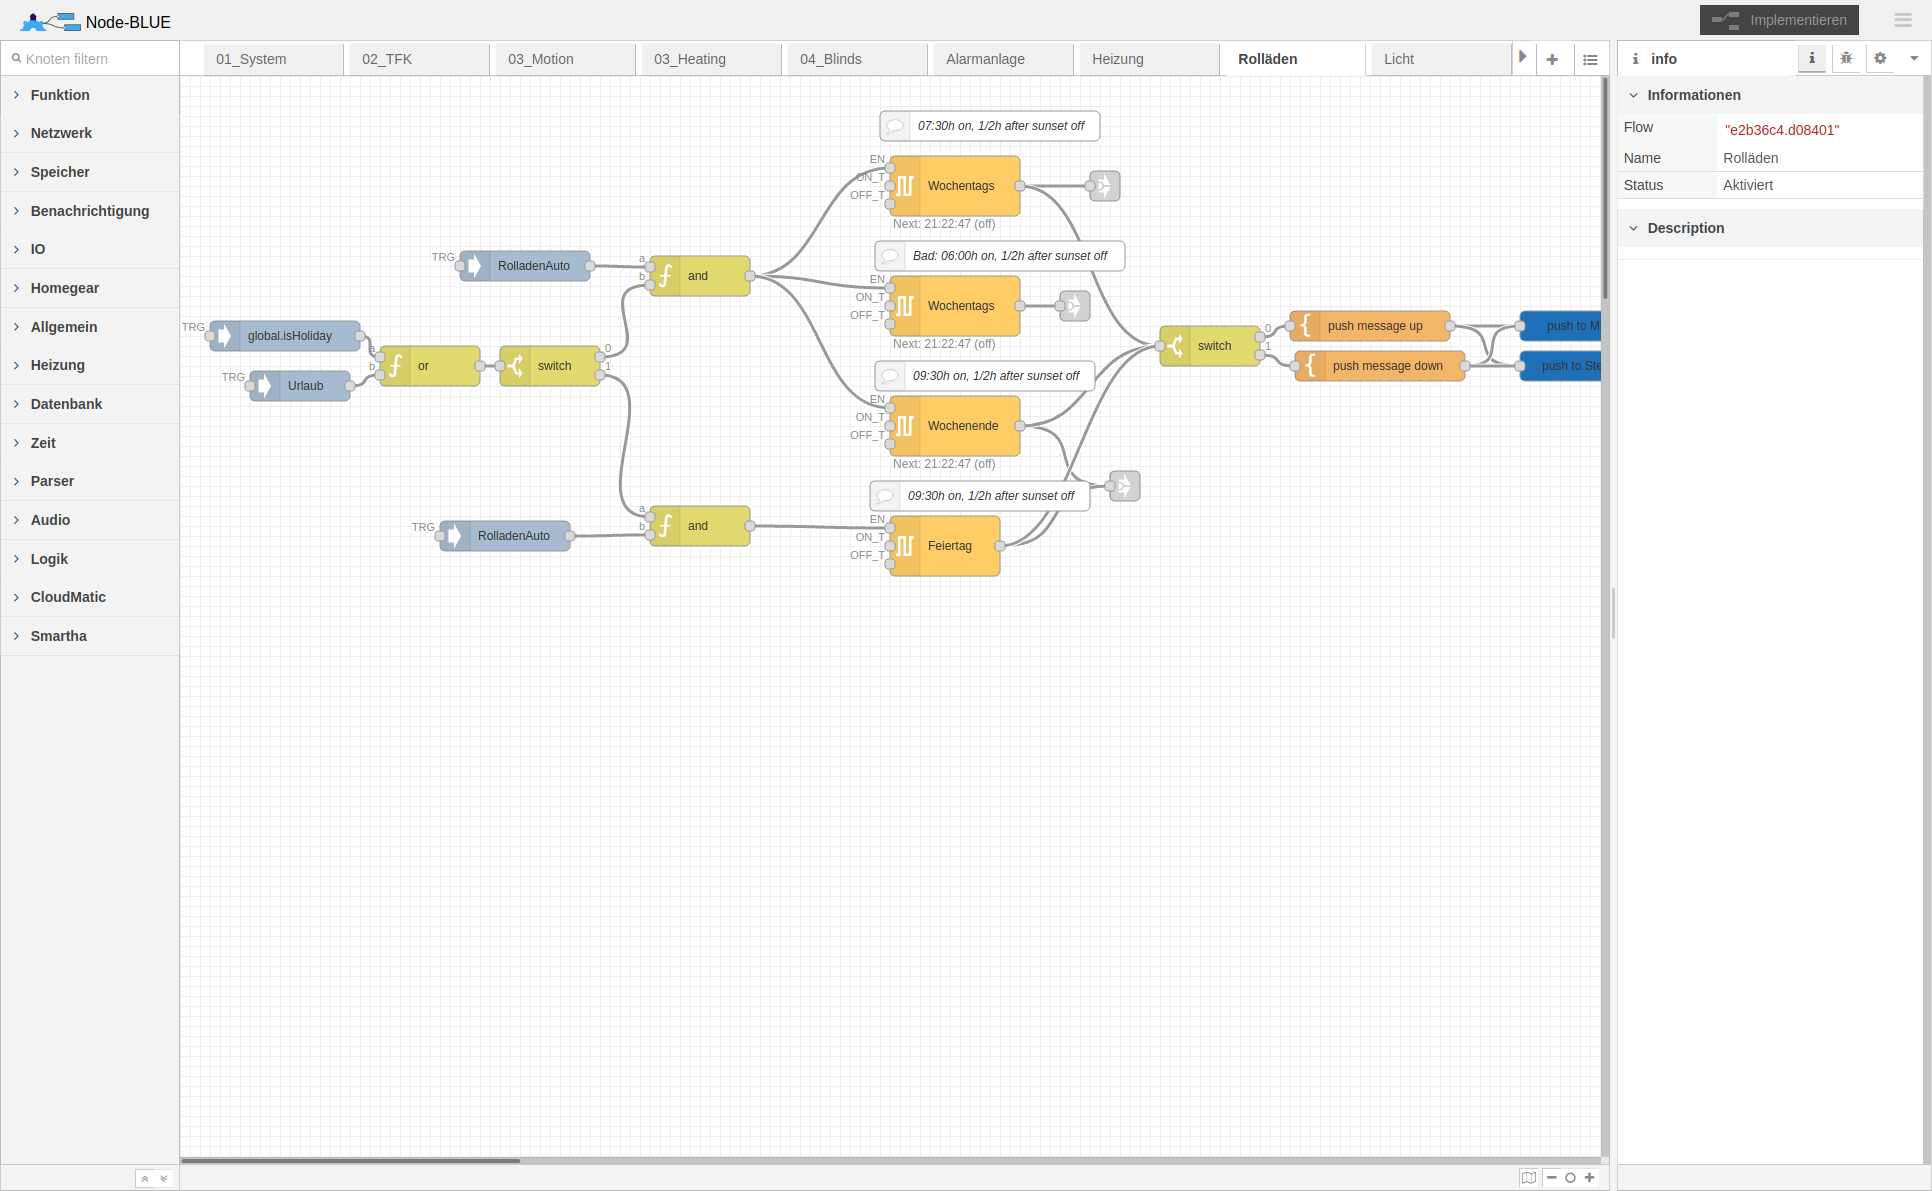Expand the Netzwerk palette category
The height and width of the screenshot is (1191, 1932).
point(90,133)
